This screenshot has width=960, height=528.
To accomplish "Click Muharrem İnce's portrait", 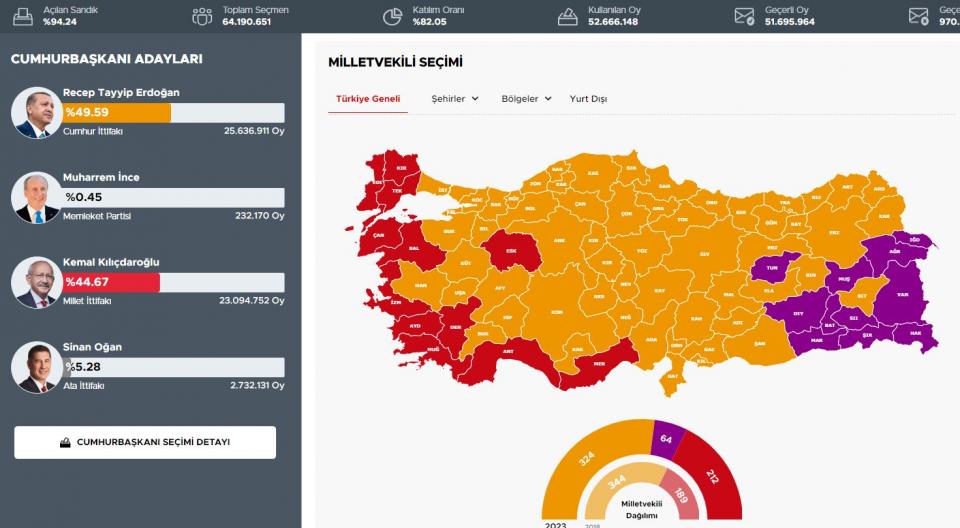I will click(36, 197).
